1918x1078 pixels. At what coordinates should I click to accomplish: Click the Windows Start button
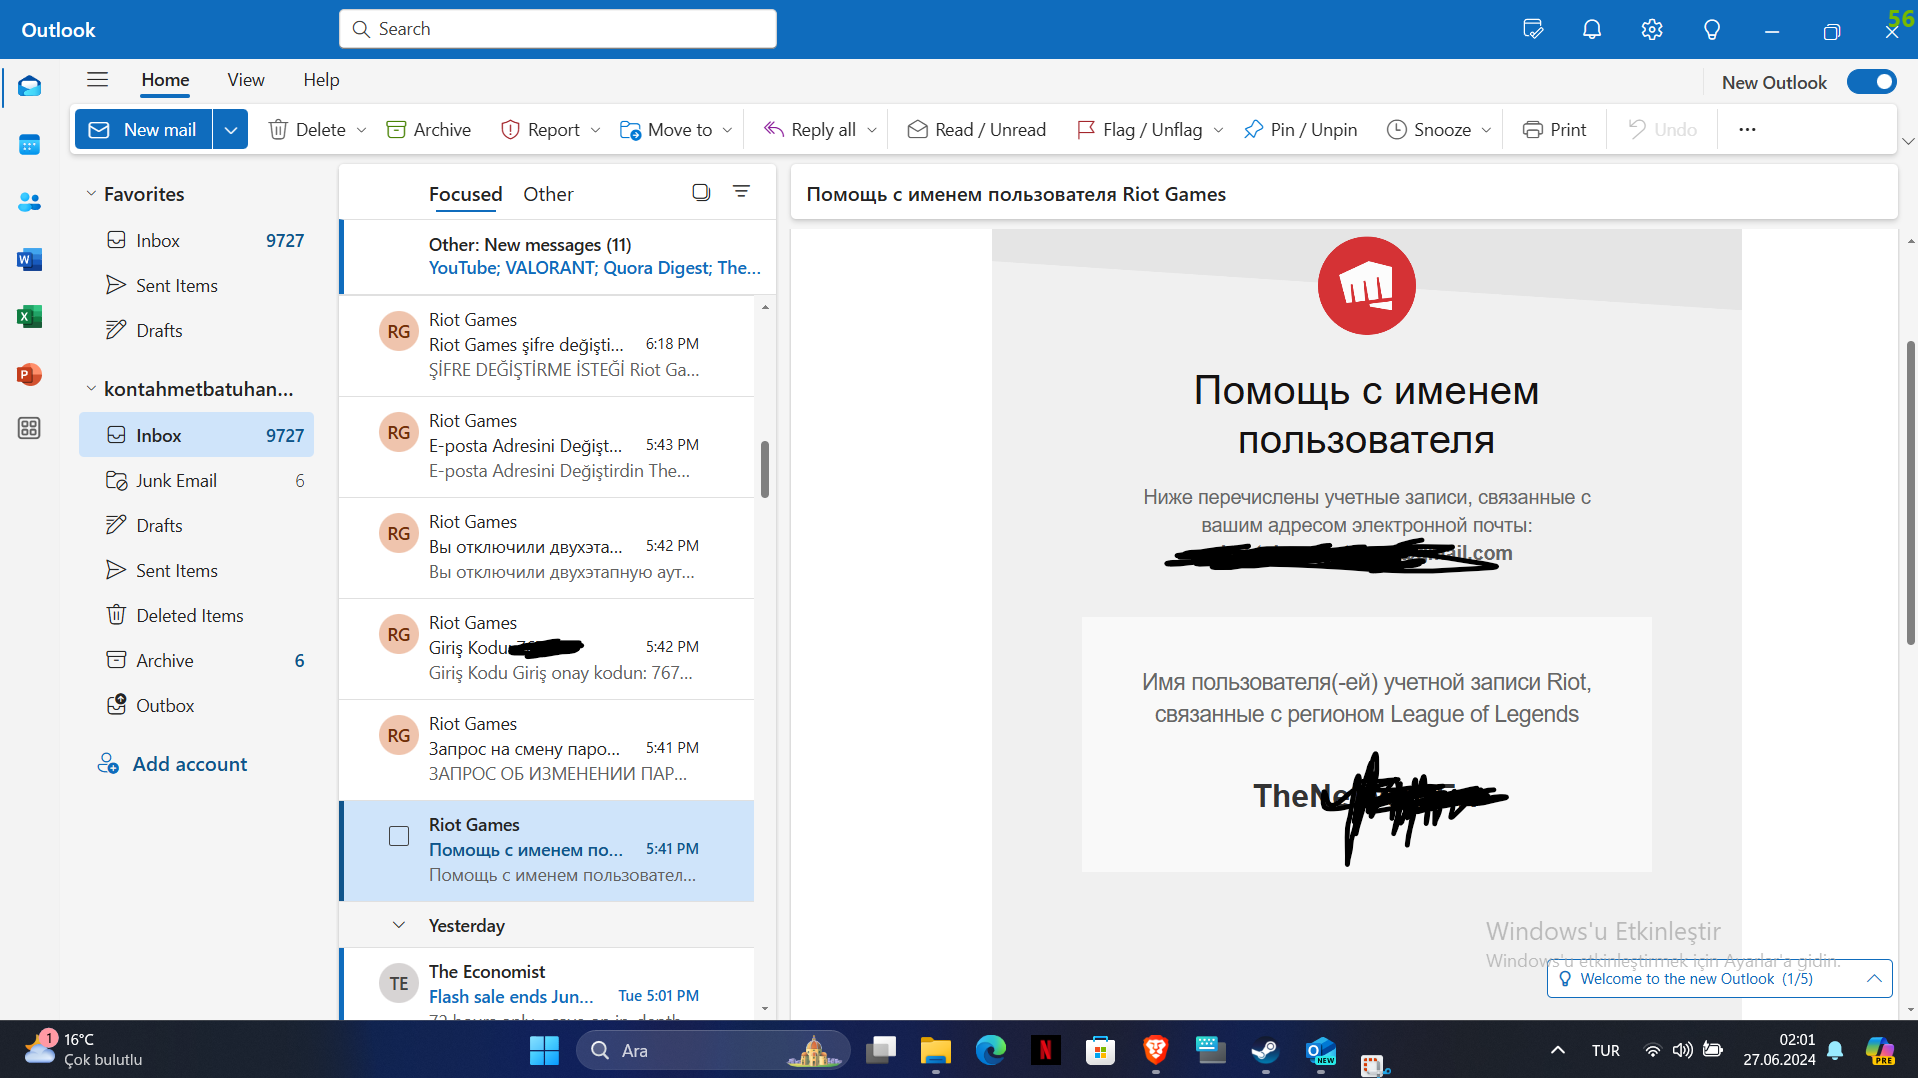pos(544,1050)
